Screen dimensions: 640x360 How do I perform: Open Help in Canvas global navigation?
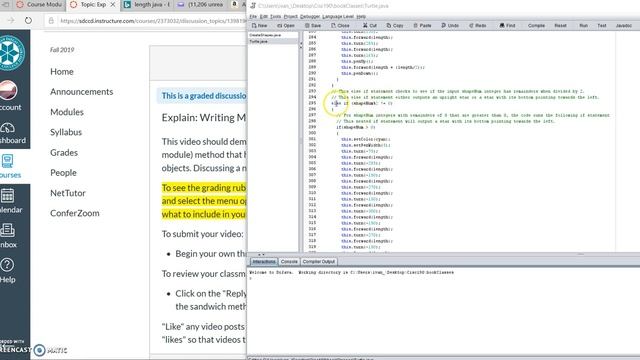coord(8,271)
